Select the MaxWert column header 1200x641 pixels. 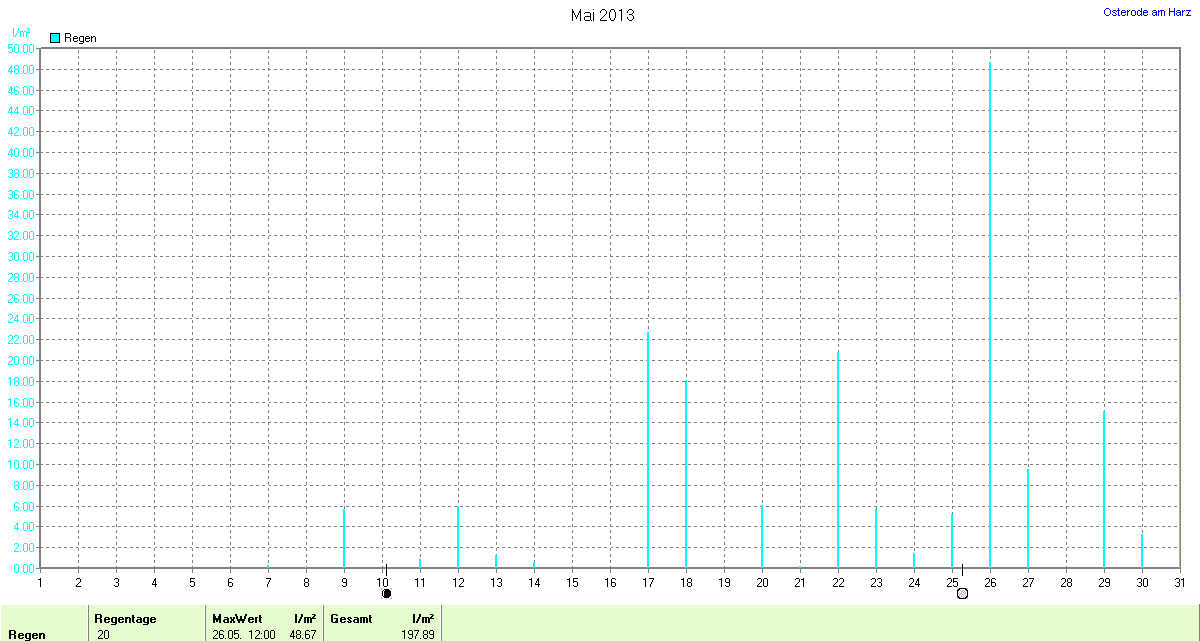[x=236, y=619]
